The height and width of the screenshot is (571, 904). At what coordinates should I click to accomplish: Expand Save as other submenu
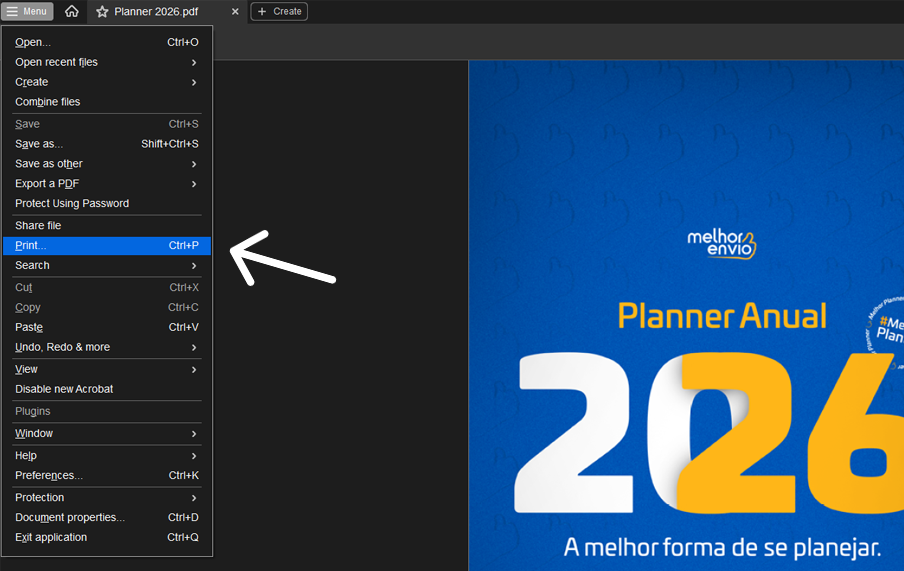coord(107,164)
